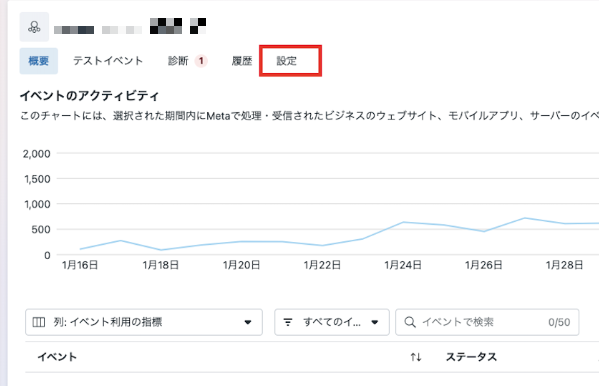
Task: Click the dataset pixel icon beside the name
Action: click(x=34, y=27)
